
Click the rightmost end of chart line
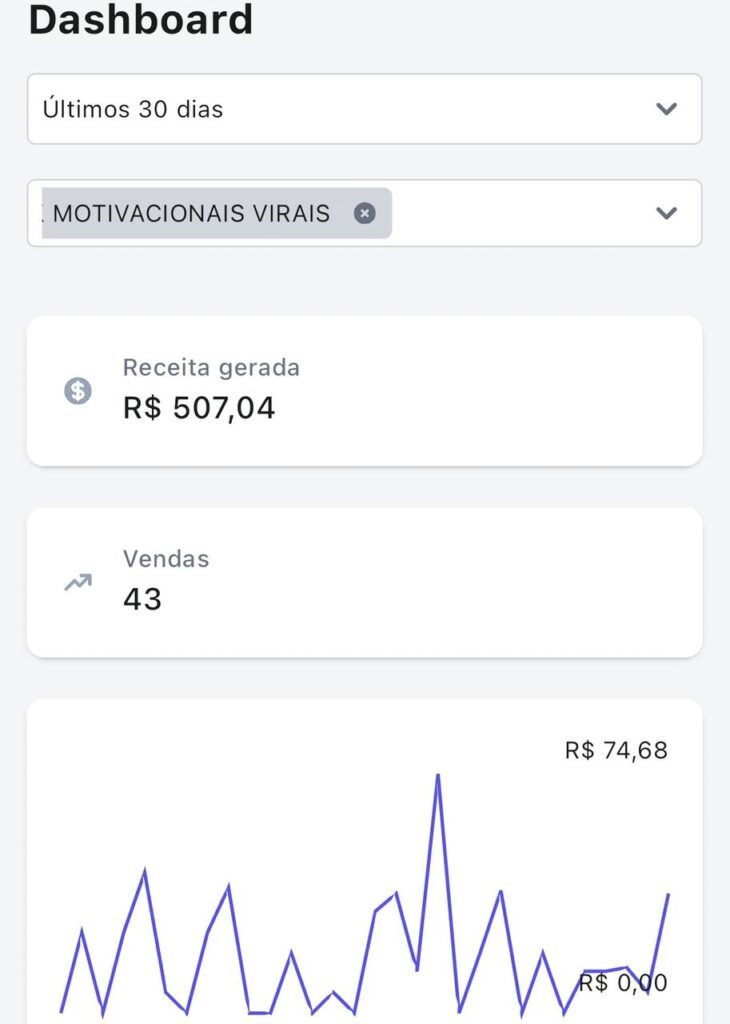click(668, 894)
